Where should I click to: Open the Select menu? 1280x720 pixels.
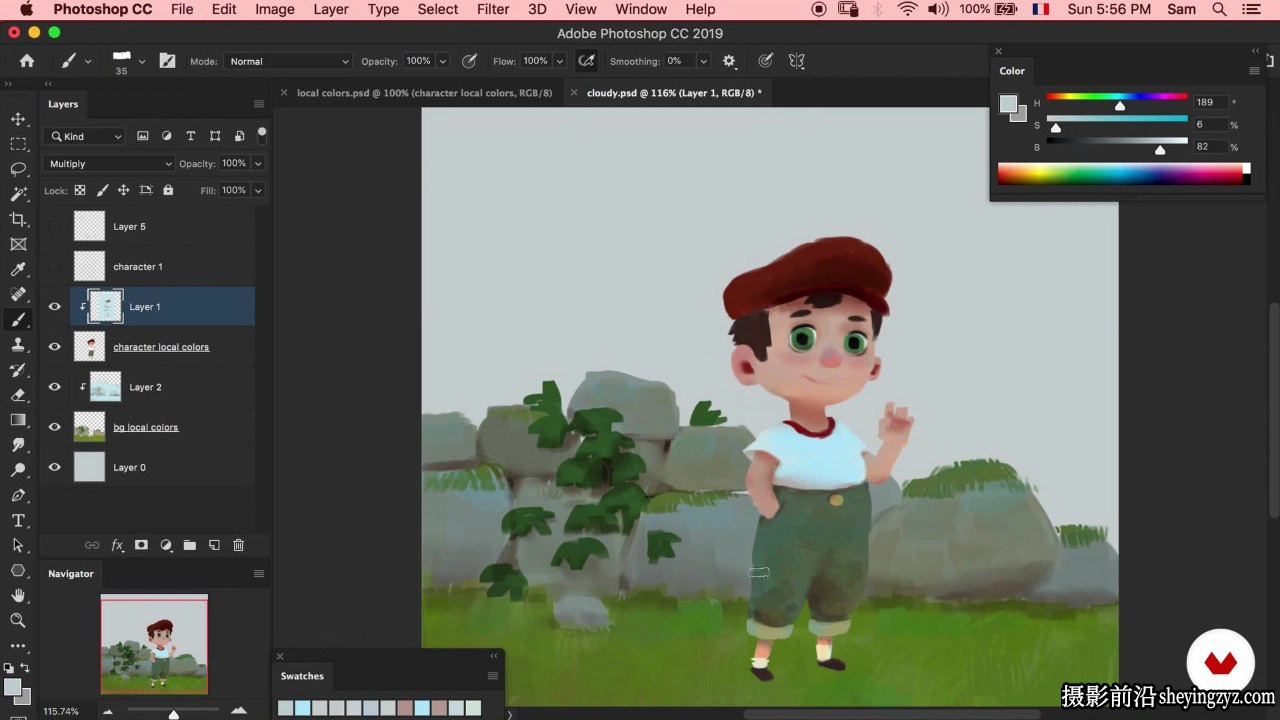click(x=438, y=9)
